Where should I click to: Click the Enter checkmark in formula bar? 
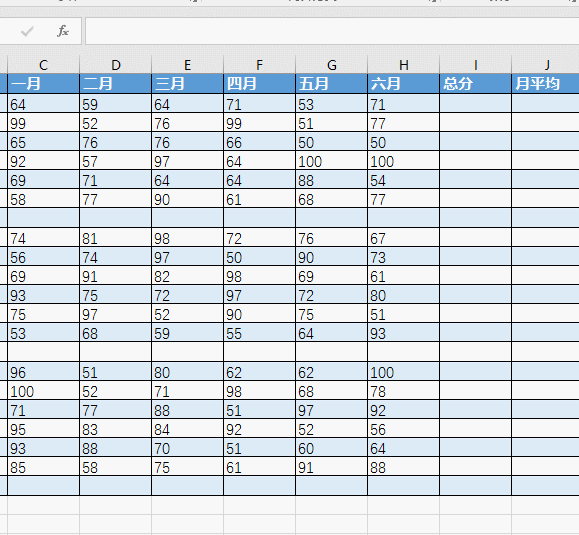(27, 31)
